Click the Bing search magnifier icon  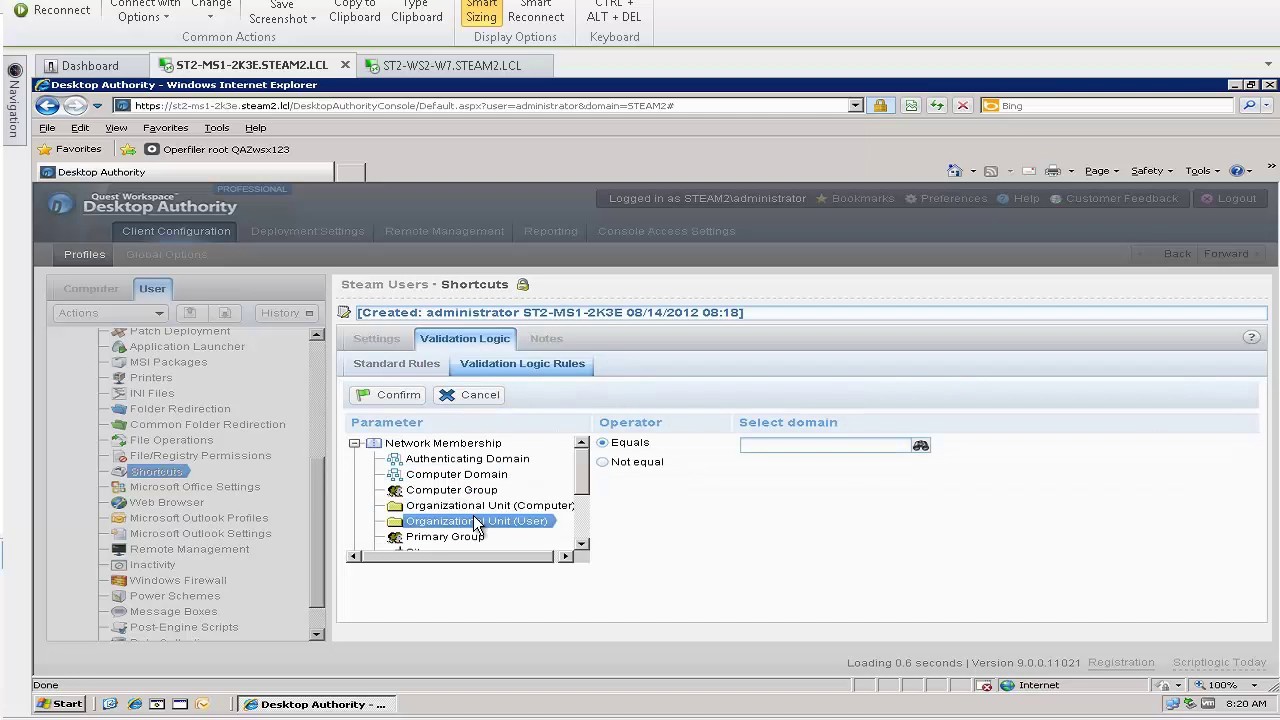pyautogui.click(x=1249, y=105)
